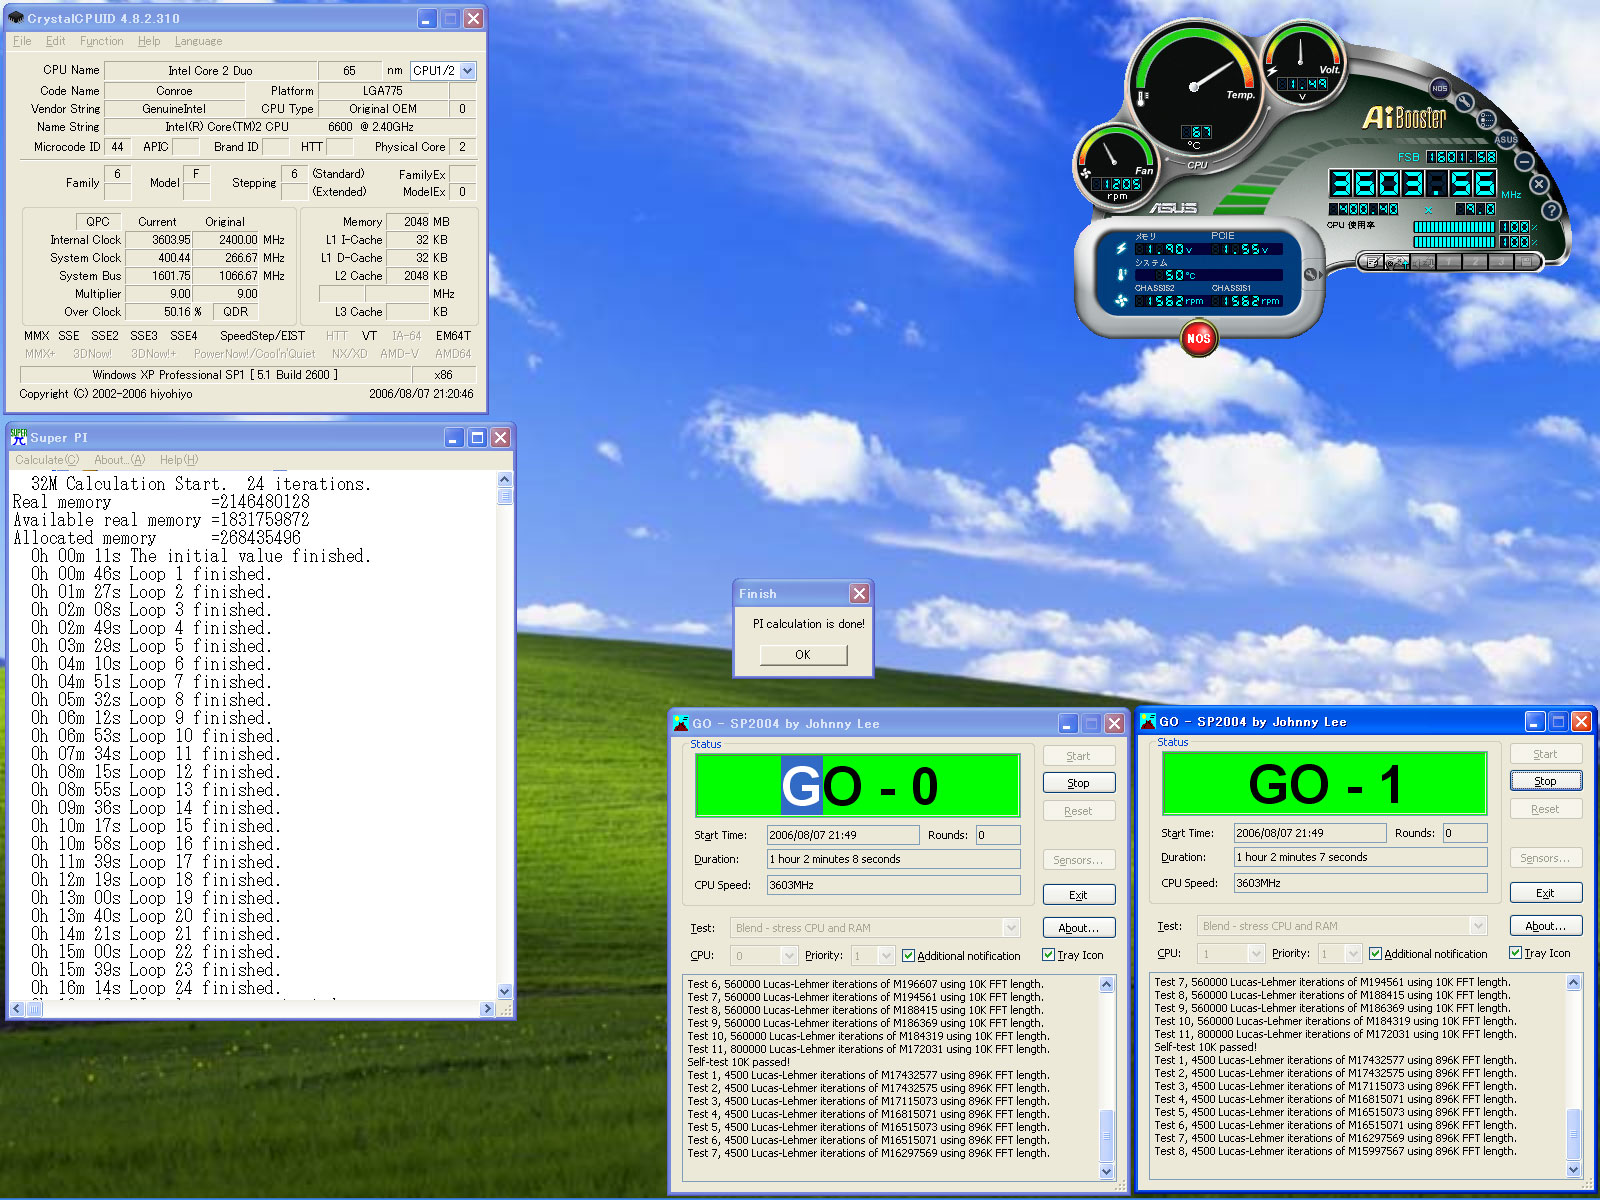Click the Start Time field in right SP2004
The width and height of the screenshot is (1600, 1200).
pos(1310,833)
